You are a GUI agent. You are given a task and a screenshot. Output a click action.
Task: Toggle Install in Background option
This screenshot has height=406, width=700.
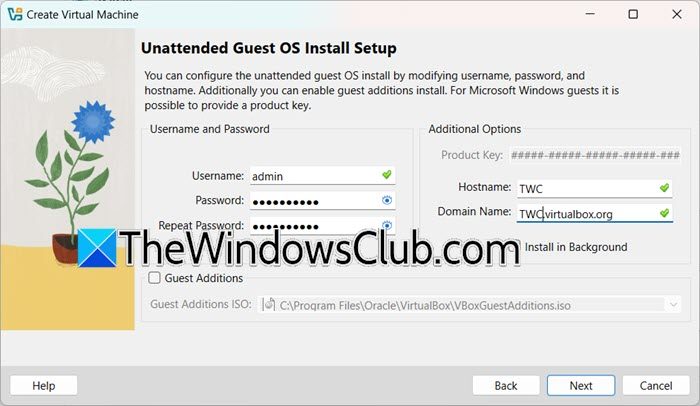click(575, 247)
